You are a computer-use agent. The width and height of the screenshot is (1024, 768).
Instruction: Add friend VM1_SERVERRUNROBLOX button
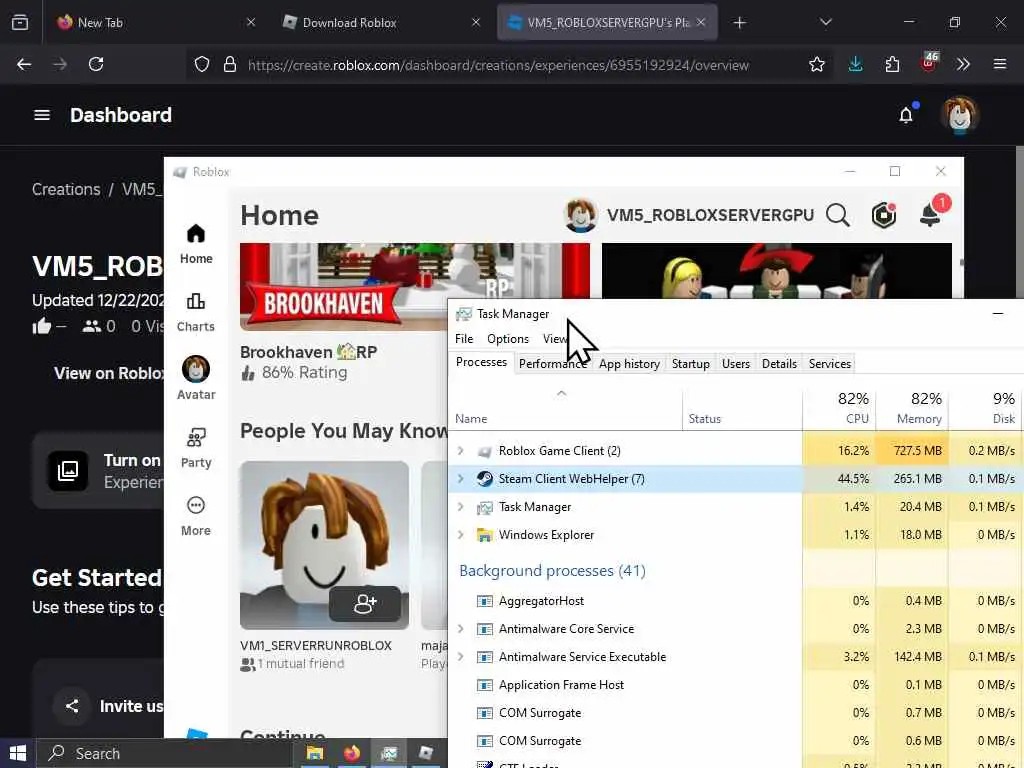tap(365, 604)
